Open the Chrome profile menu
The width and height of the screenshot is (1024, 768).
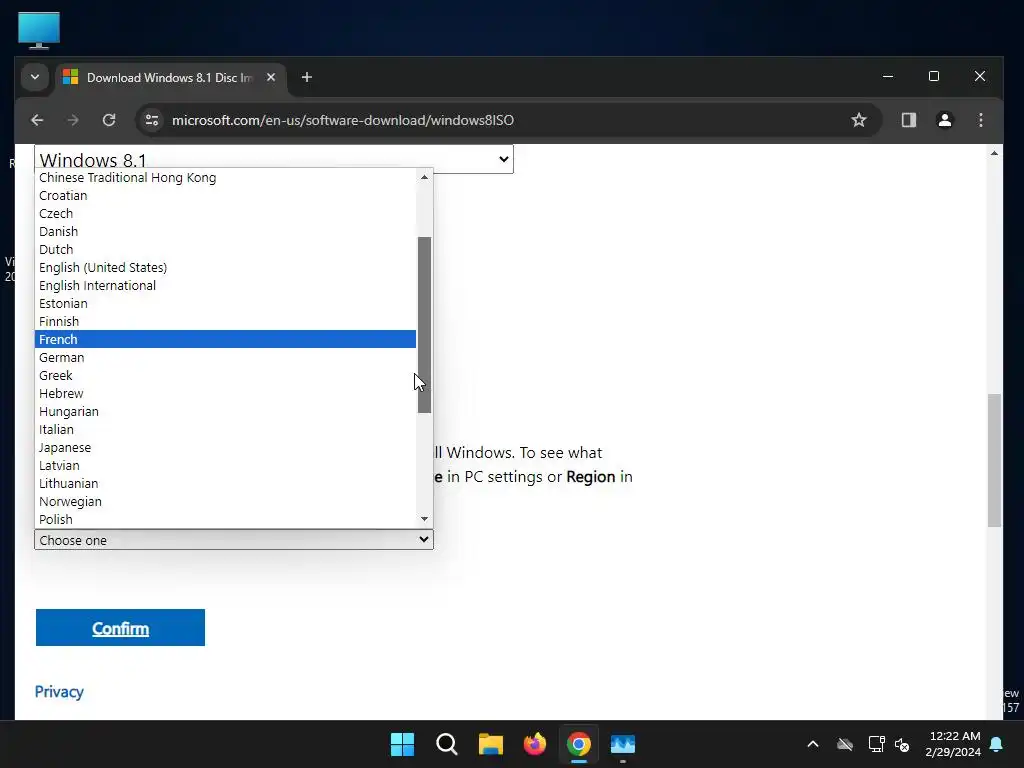coord(944,120)
